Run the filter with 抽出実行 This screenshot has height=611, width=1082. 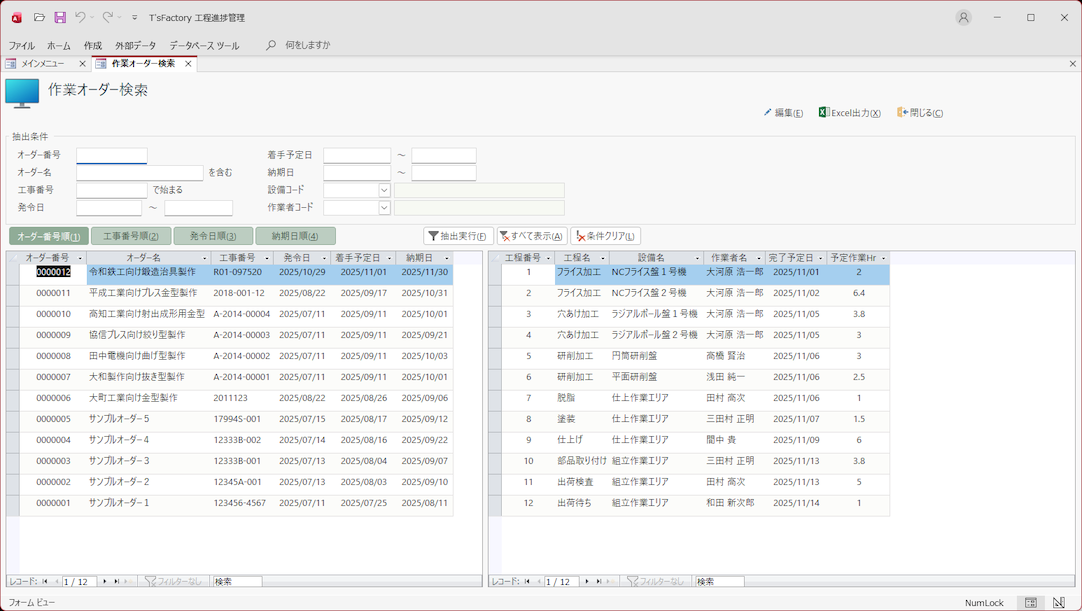[x=458, y=236]
